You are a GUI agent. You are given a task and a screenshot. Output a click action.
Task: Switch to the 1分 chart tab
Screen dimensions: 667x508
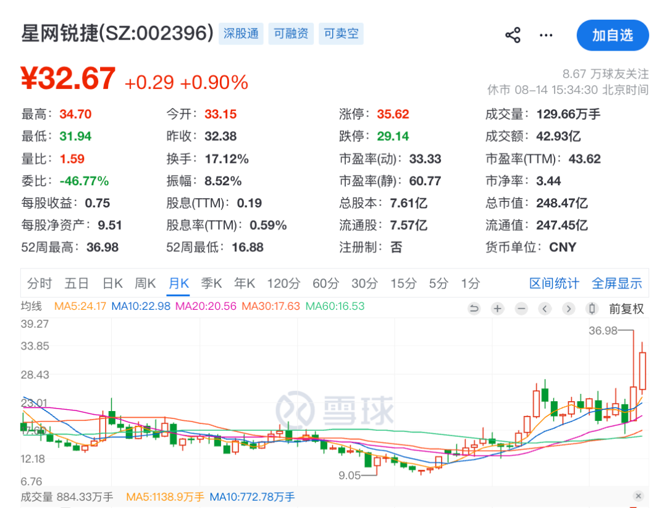(470, 283)
